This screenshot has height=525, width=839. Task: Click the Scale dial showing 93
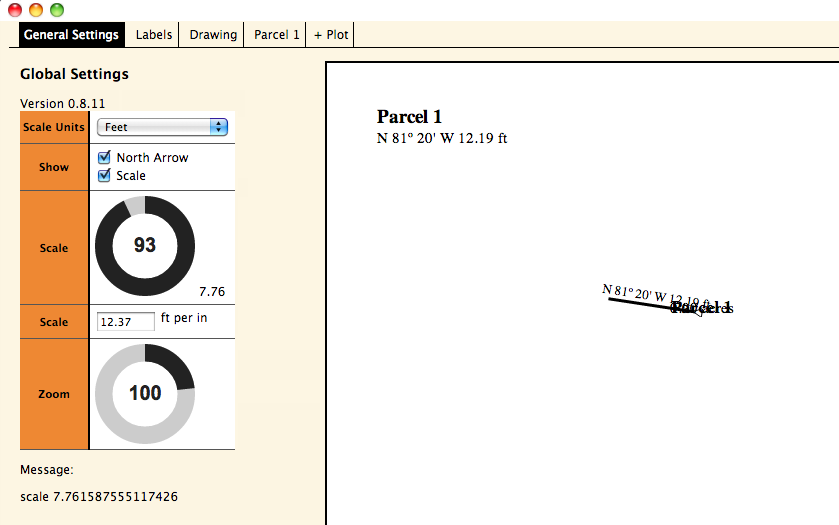pyautogui.click(x=145, y=246)
